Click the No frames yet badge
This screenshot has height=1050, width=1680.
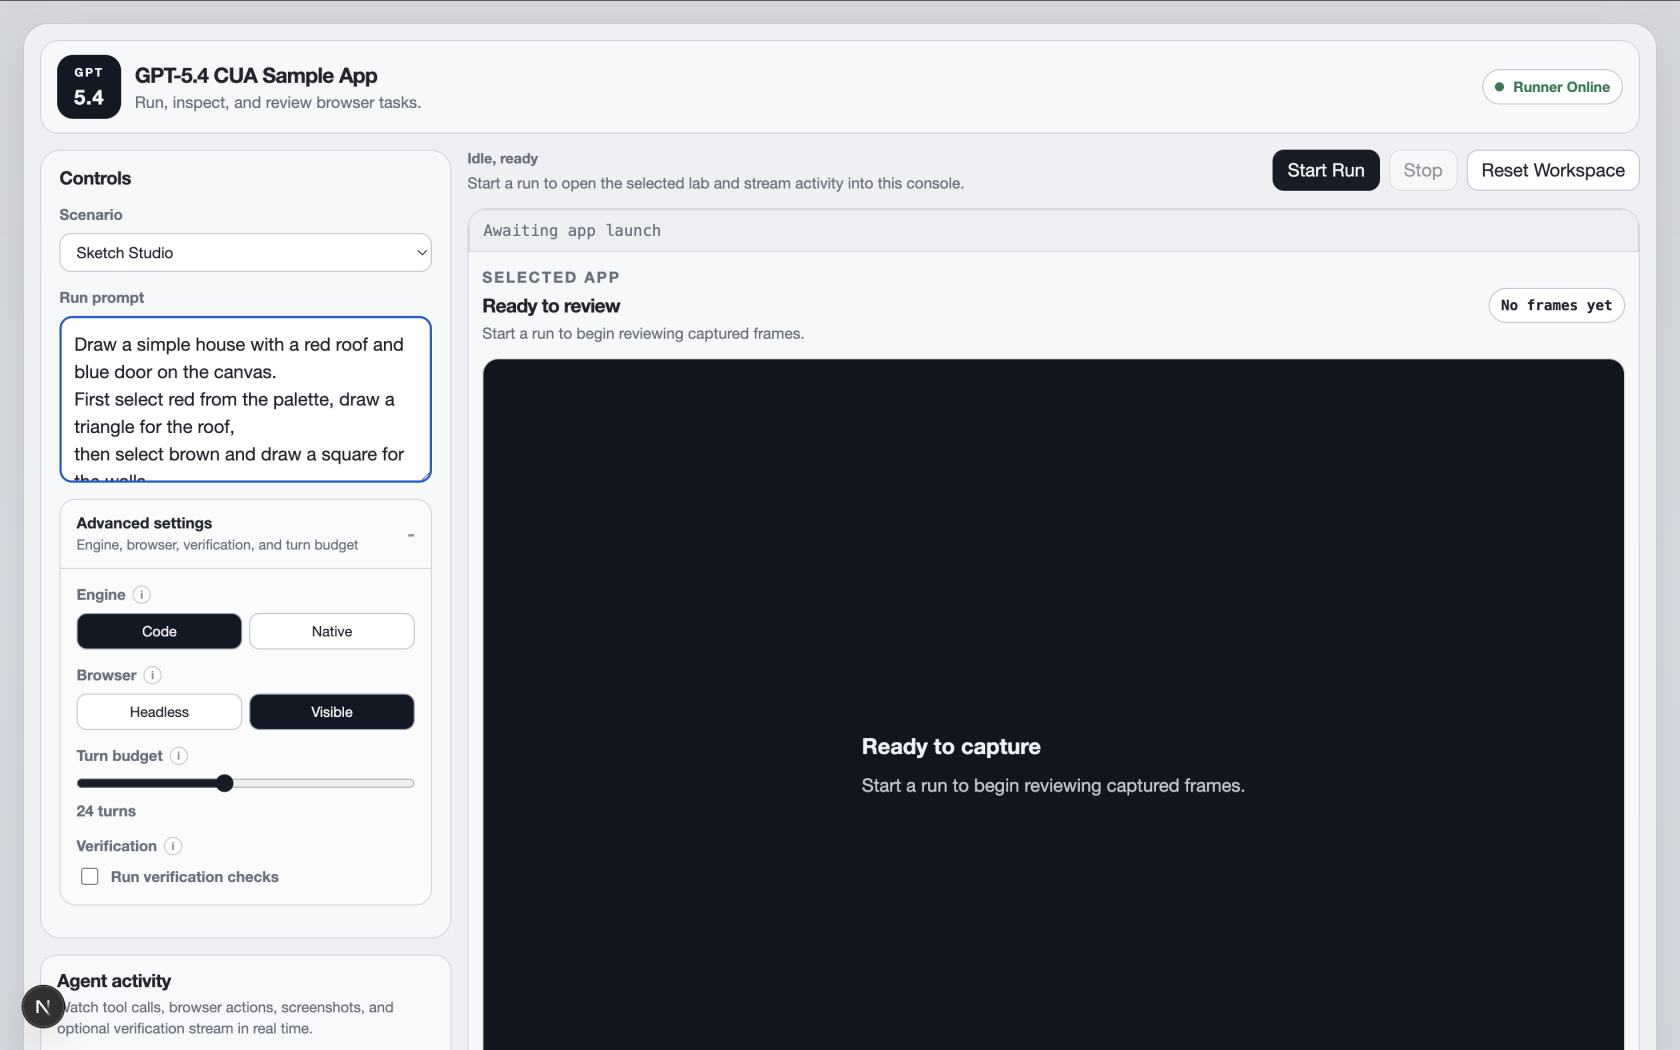point(1555,306)
